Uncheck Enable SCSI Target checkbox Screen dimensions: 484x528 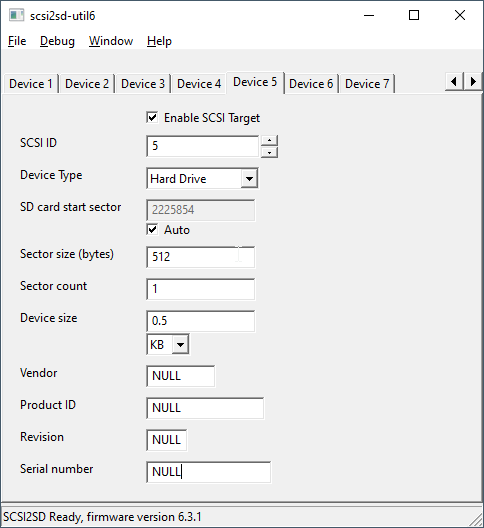pos(152,118)
